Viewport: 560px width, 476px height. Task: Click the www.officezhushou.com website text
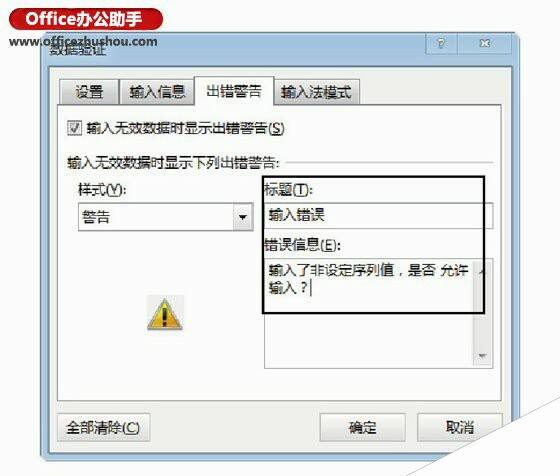click(x=83, y=41)
